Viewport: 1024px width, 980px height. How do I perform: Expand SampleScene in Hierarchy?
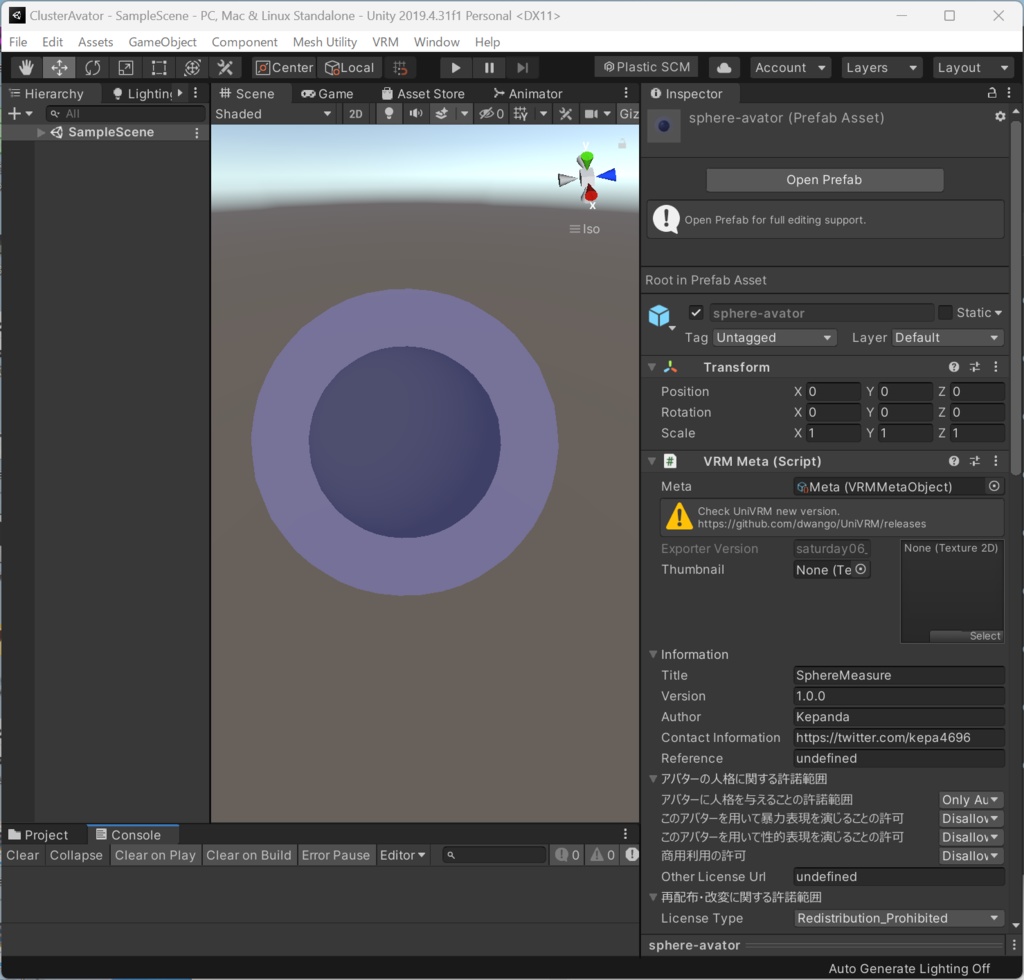click(x=41, y=133)
